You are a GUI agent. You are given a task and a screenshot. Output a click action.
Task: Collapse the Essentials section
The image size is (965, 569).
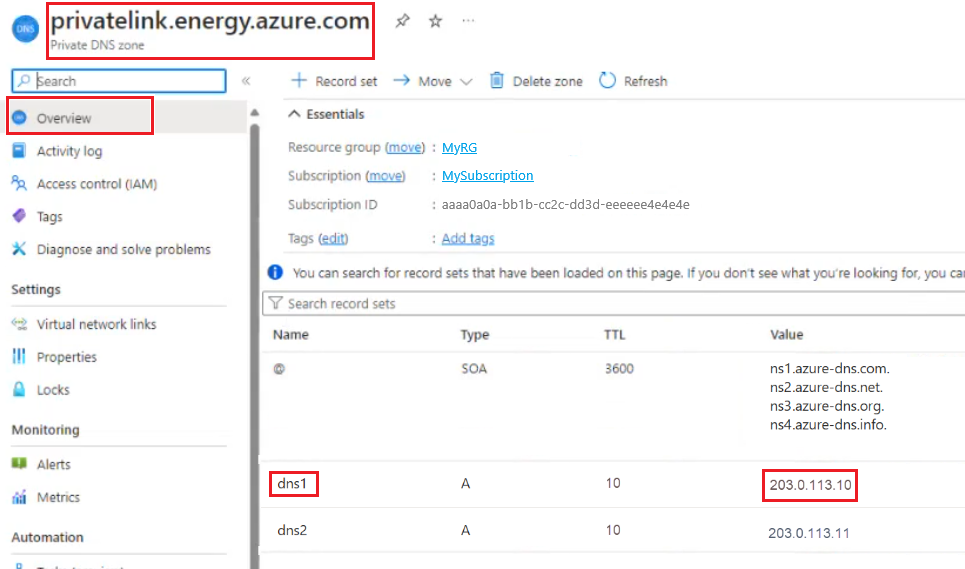coord(296,114)
